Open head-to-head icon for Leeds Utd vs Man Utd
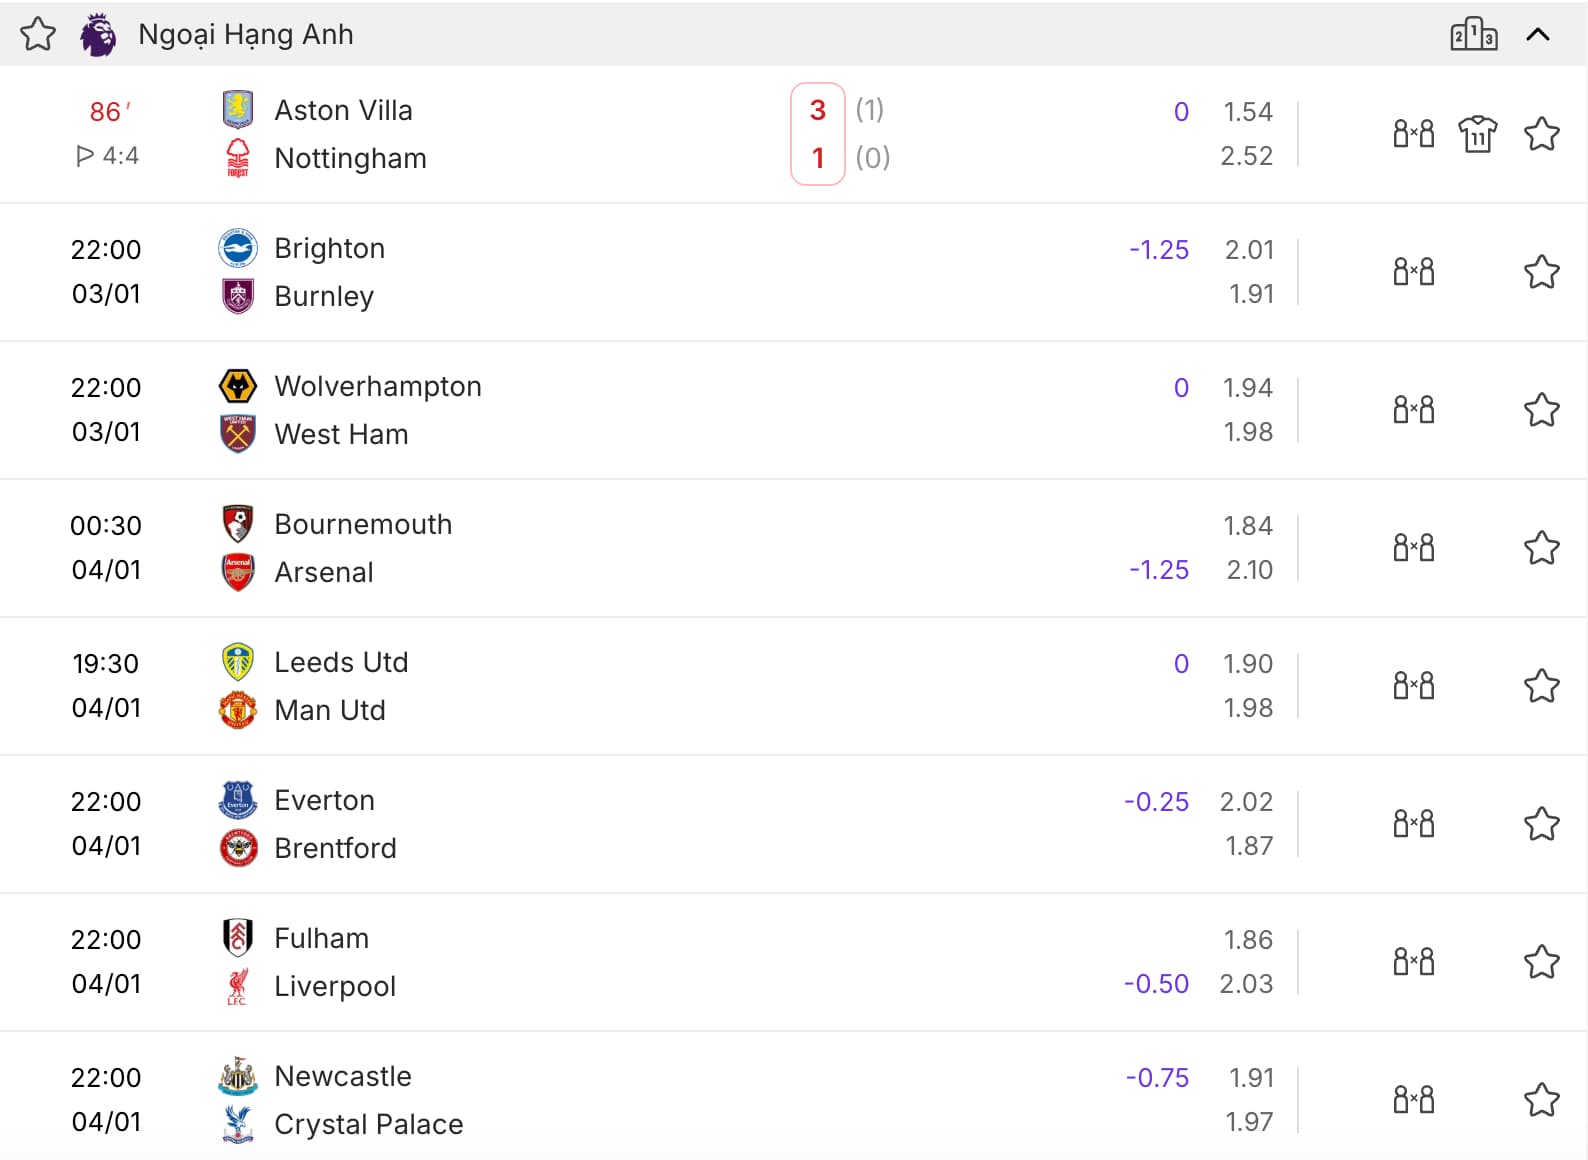 click(1413, 686)
